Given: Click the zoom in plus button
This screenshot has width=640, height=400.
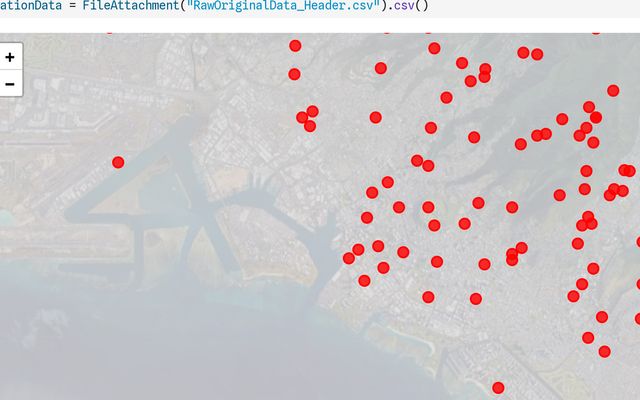Looking at the screenshot, I should 10,57.
